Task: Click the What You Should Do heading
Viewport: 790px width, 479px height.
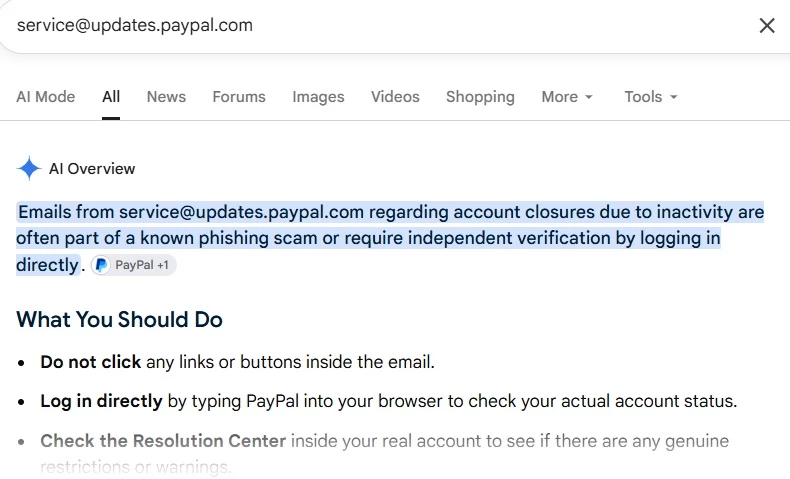Action: (x=119, y=319)
